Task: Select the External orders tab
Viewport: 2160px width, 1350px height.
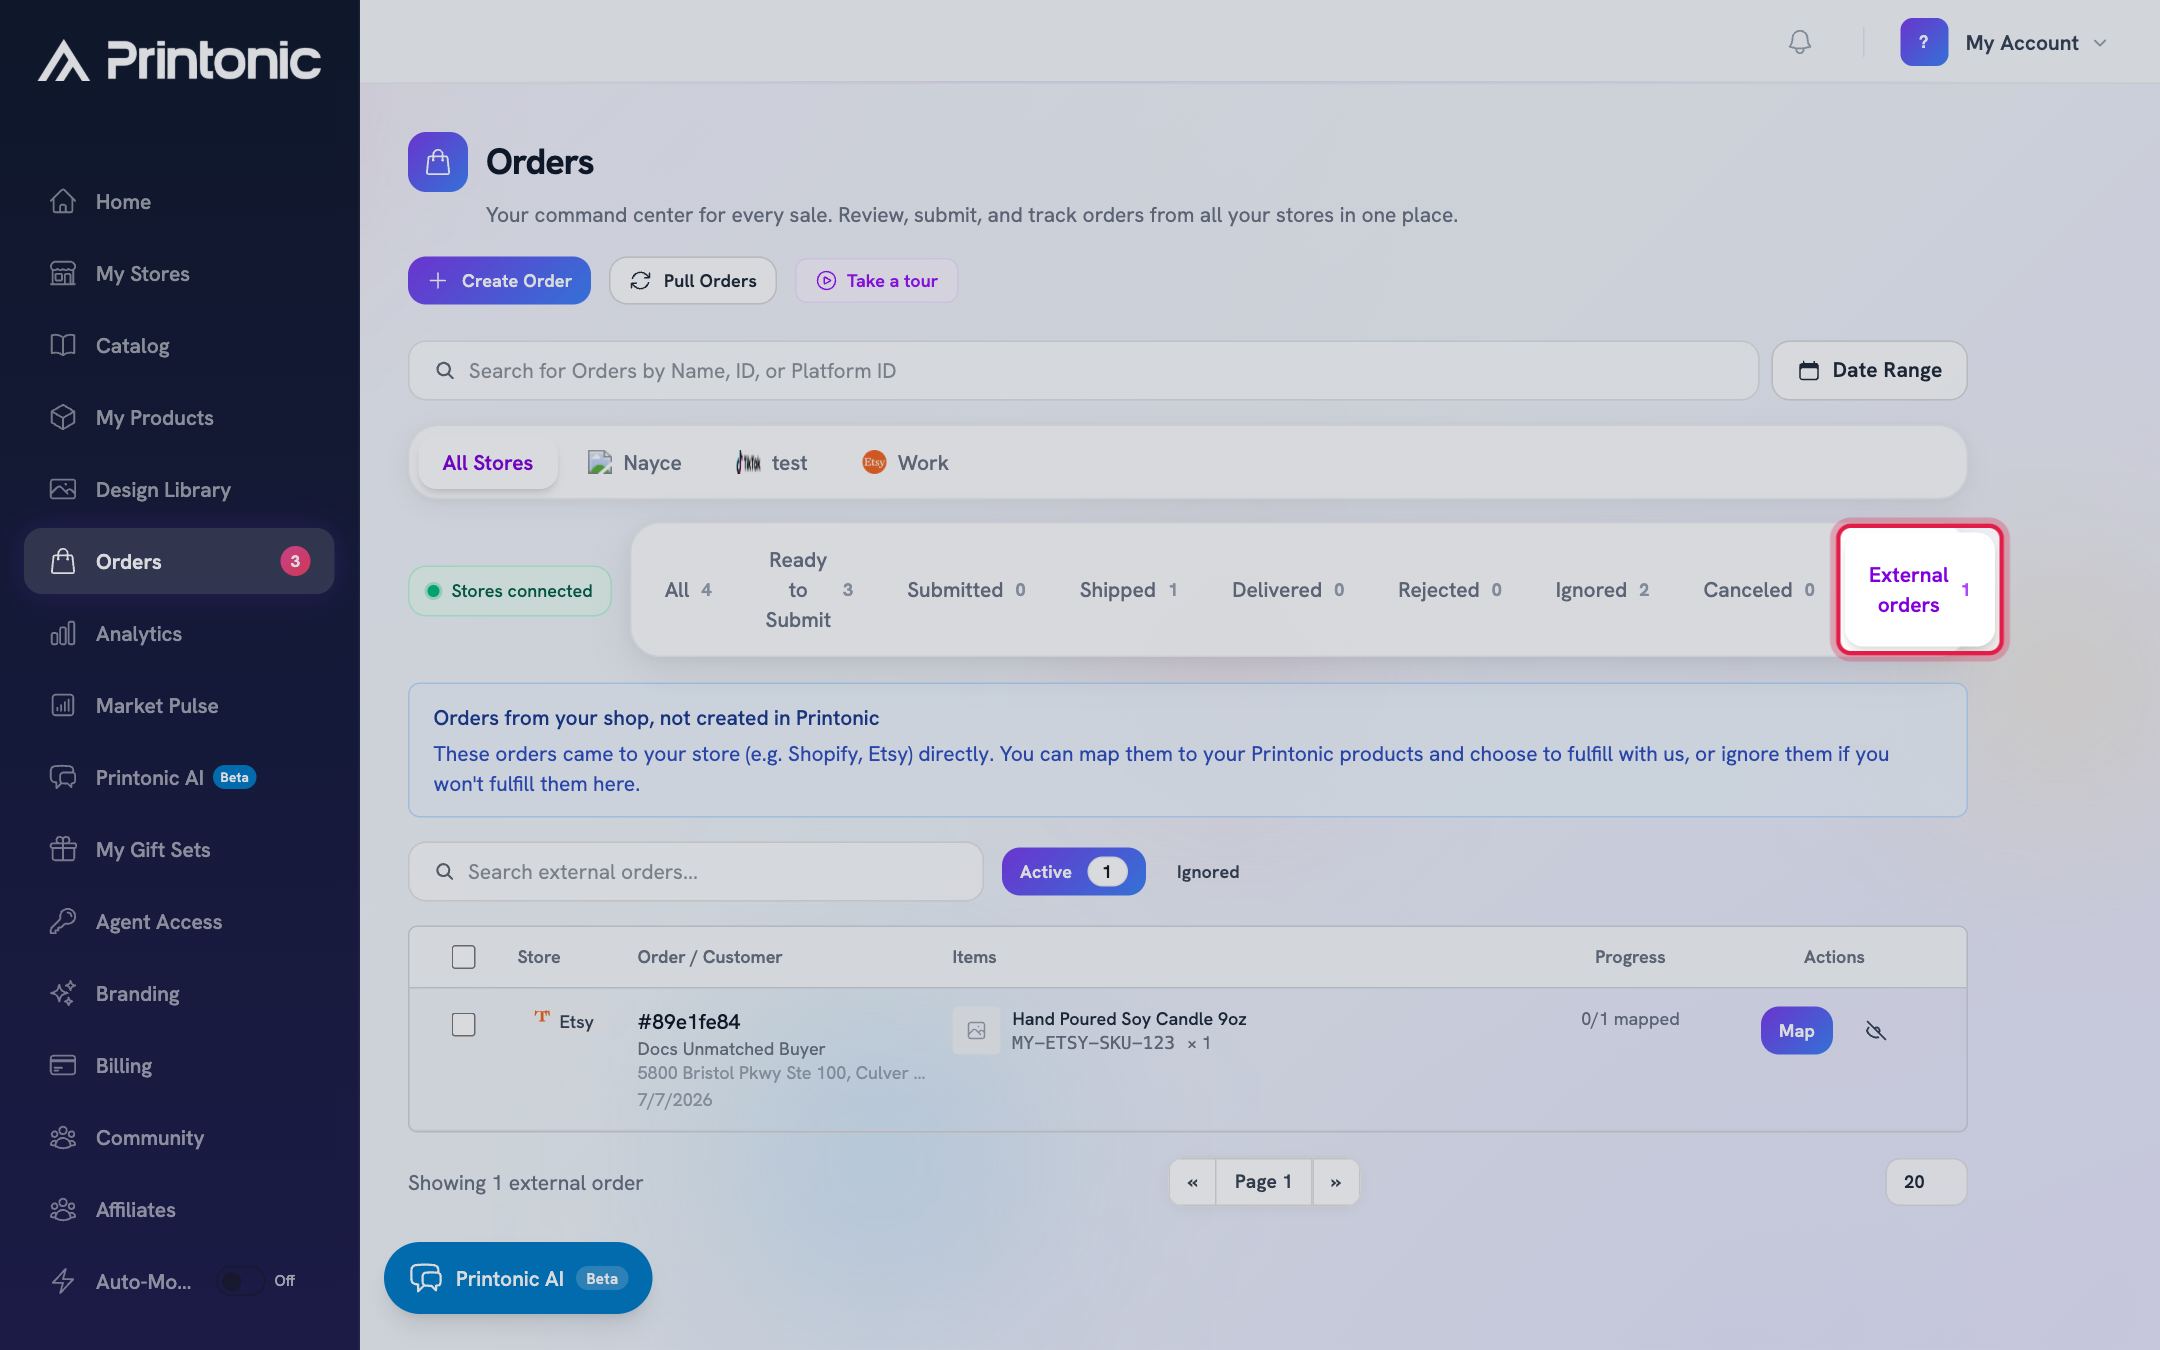Action: tap(1920, 590)
